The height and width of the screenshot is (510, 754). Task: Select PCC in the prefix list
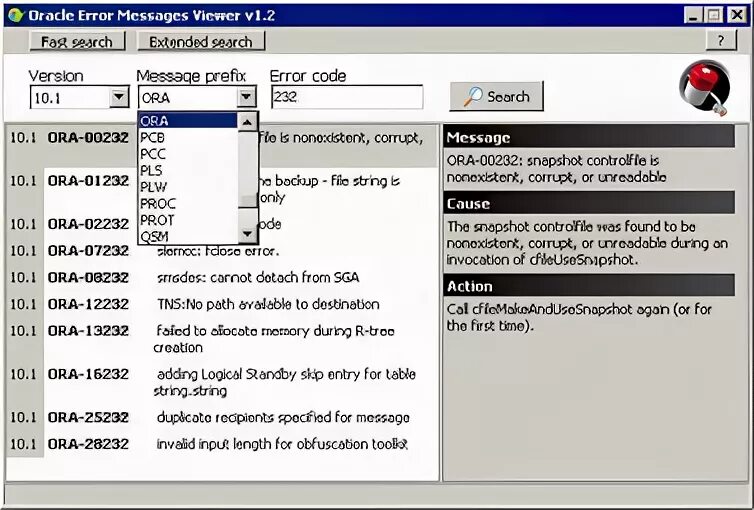tap(188, 154)
